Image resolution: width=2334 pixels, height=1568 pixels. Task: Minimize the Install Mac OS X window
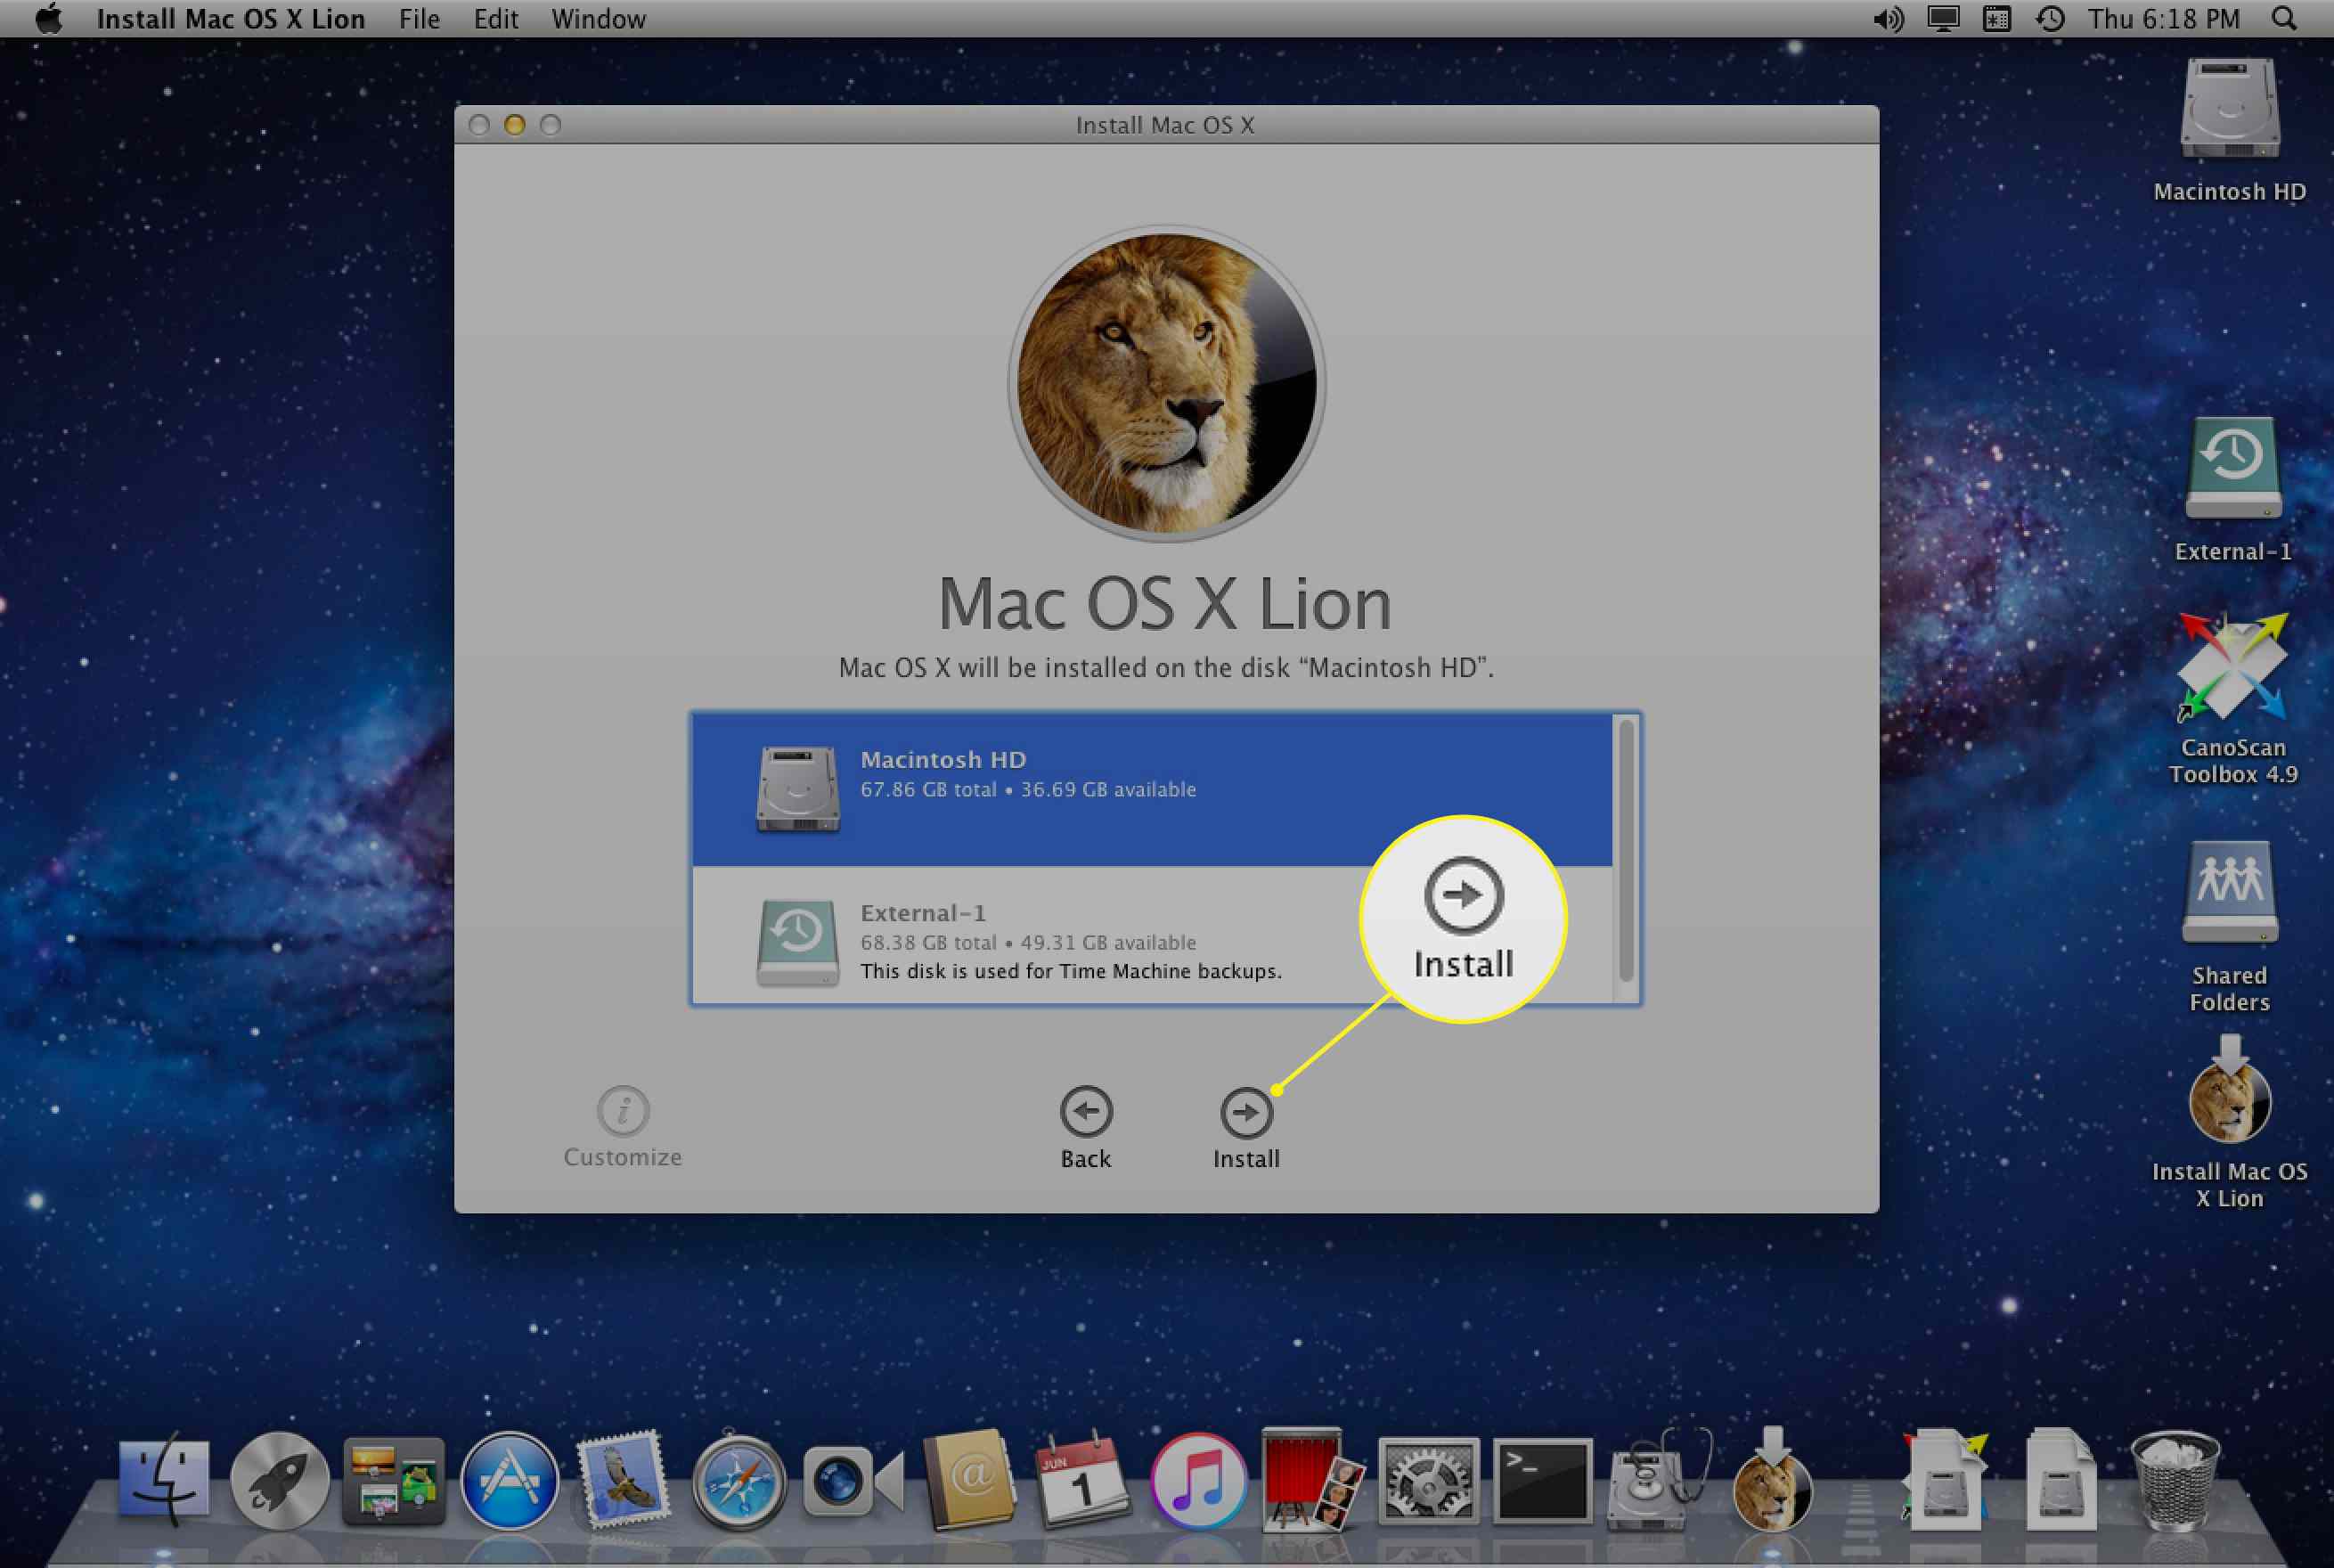pyautogui.click(x=514, y=125)
